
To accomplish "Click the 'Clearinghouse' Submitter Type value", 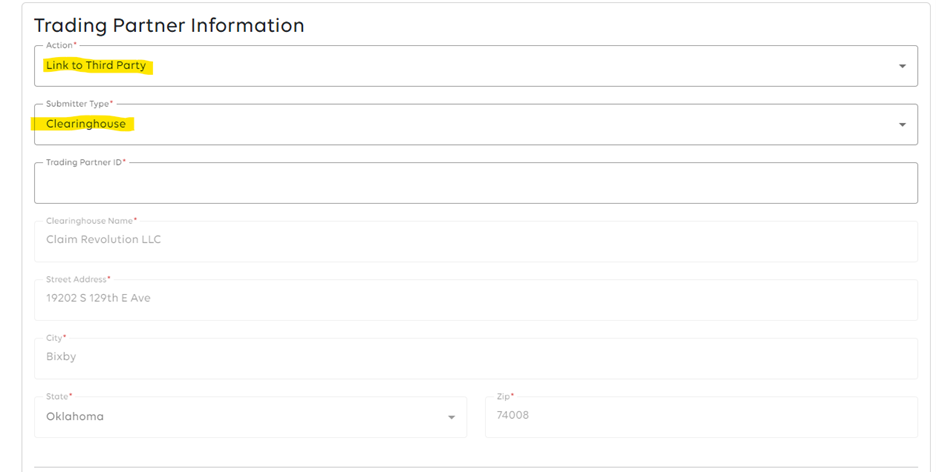I will point(86,125).
